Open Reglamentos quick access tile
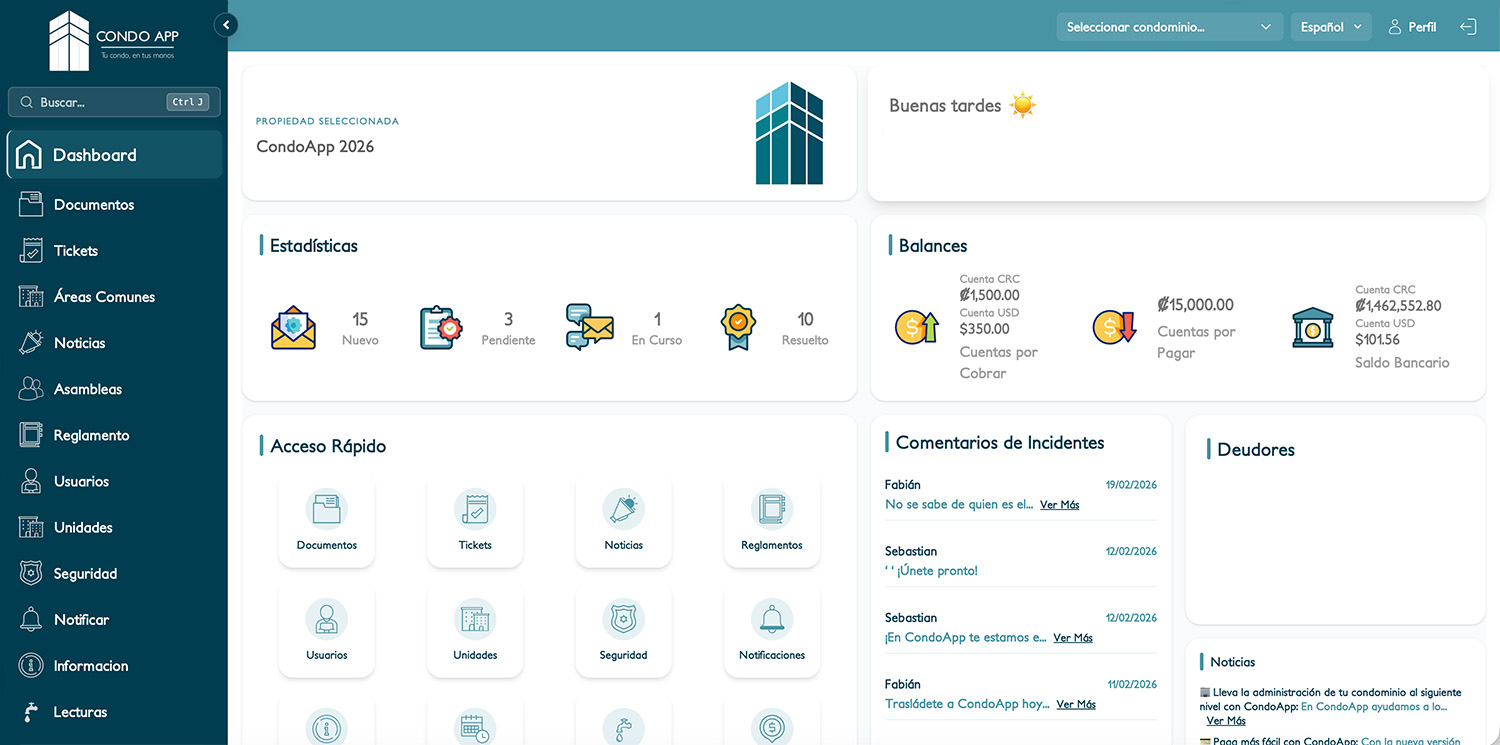The width and height of the screenshot is (1500, 745). [x=772, y=521]
